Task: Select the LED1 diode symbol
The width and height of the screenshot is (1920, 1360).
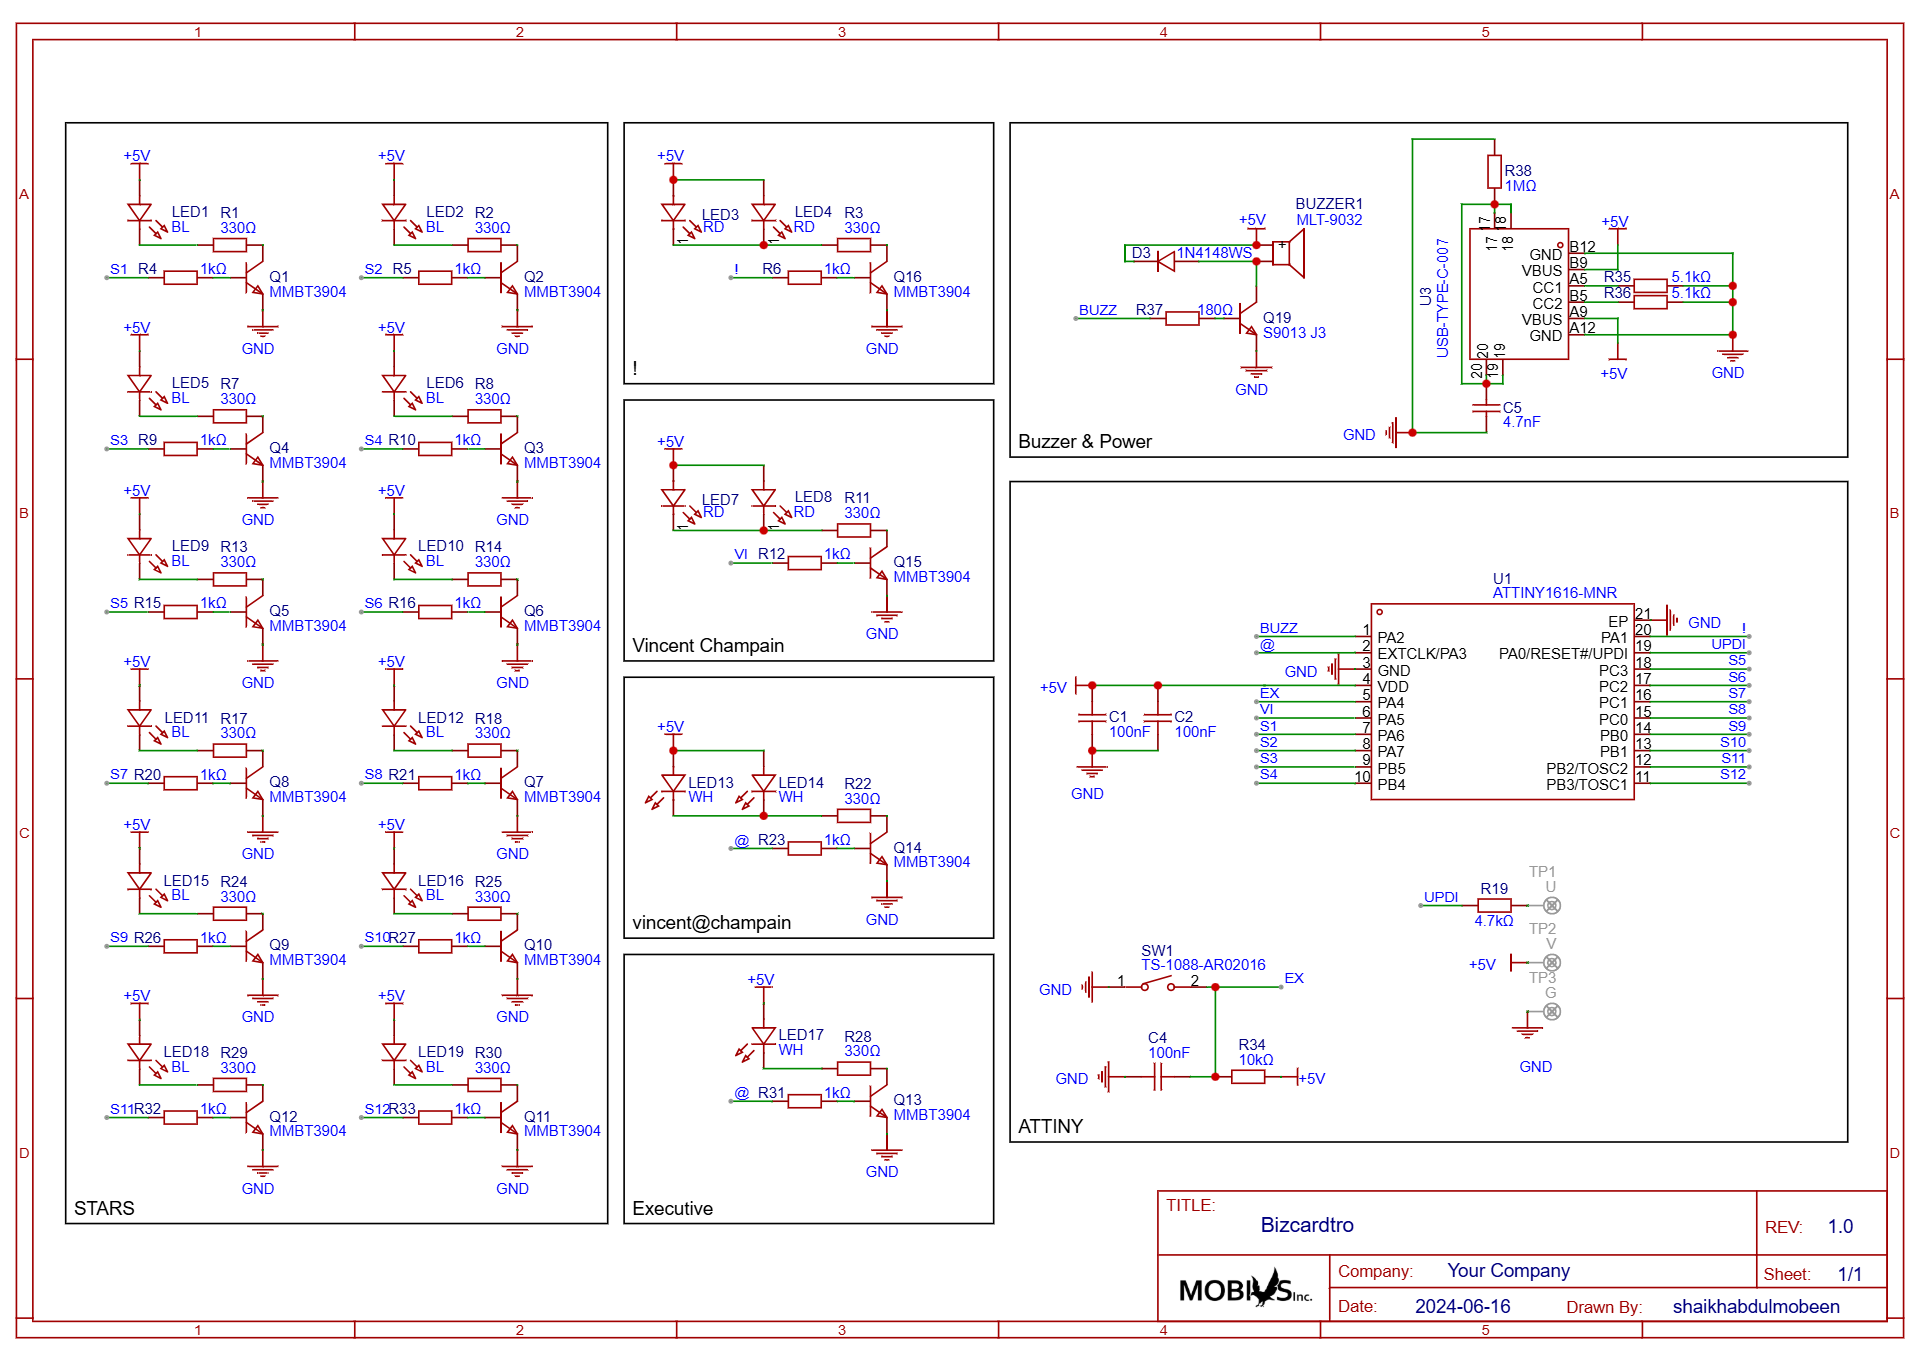Action: (x=140, y=213)
